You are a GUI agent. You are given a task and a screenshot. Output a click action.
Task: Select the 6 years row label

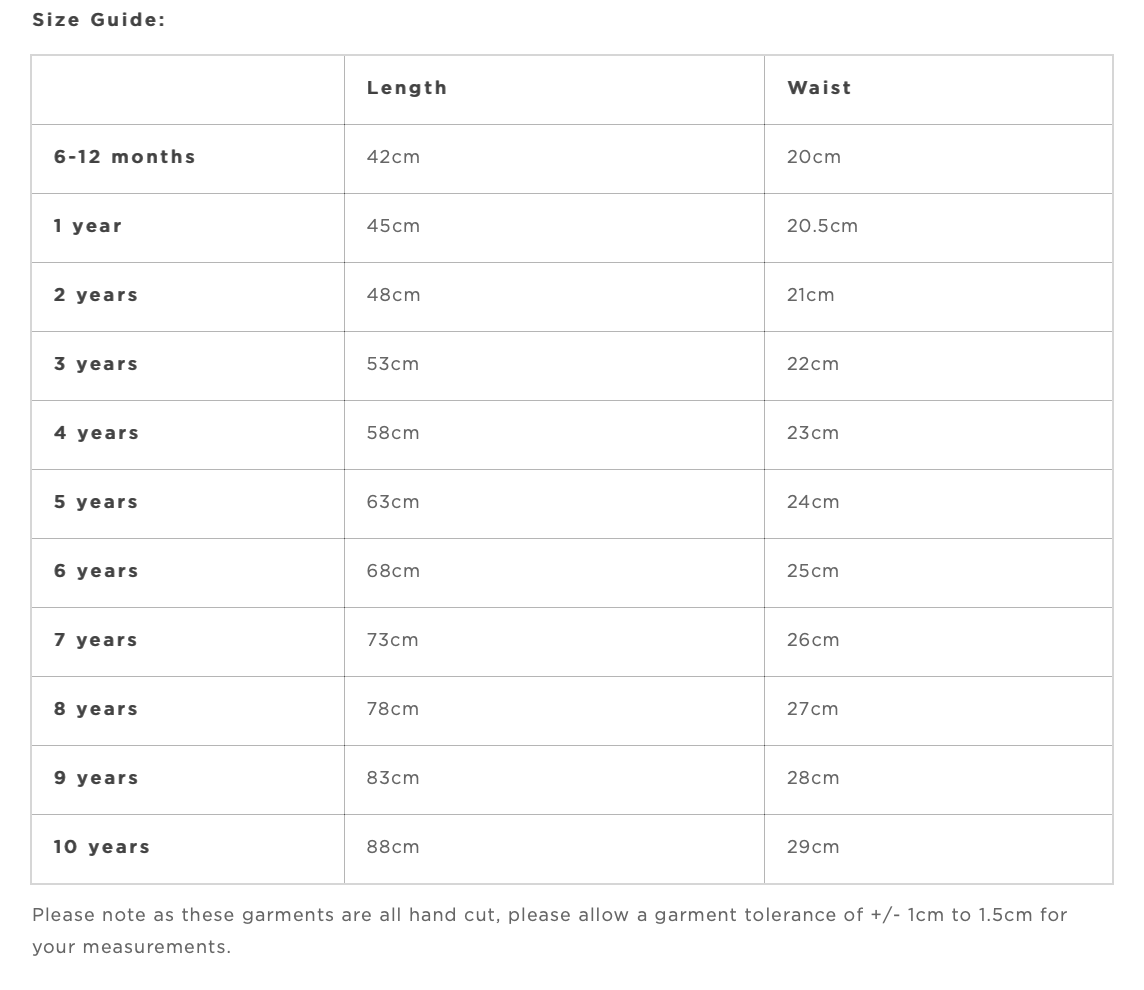(96, 571)
